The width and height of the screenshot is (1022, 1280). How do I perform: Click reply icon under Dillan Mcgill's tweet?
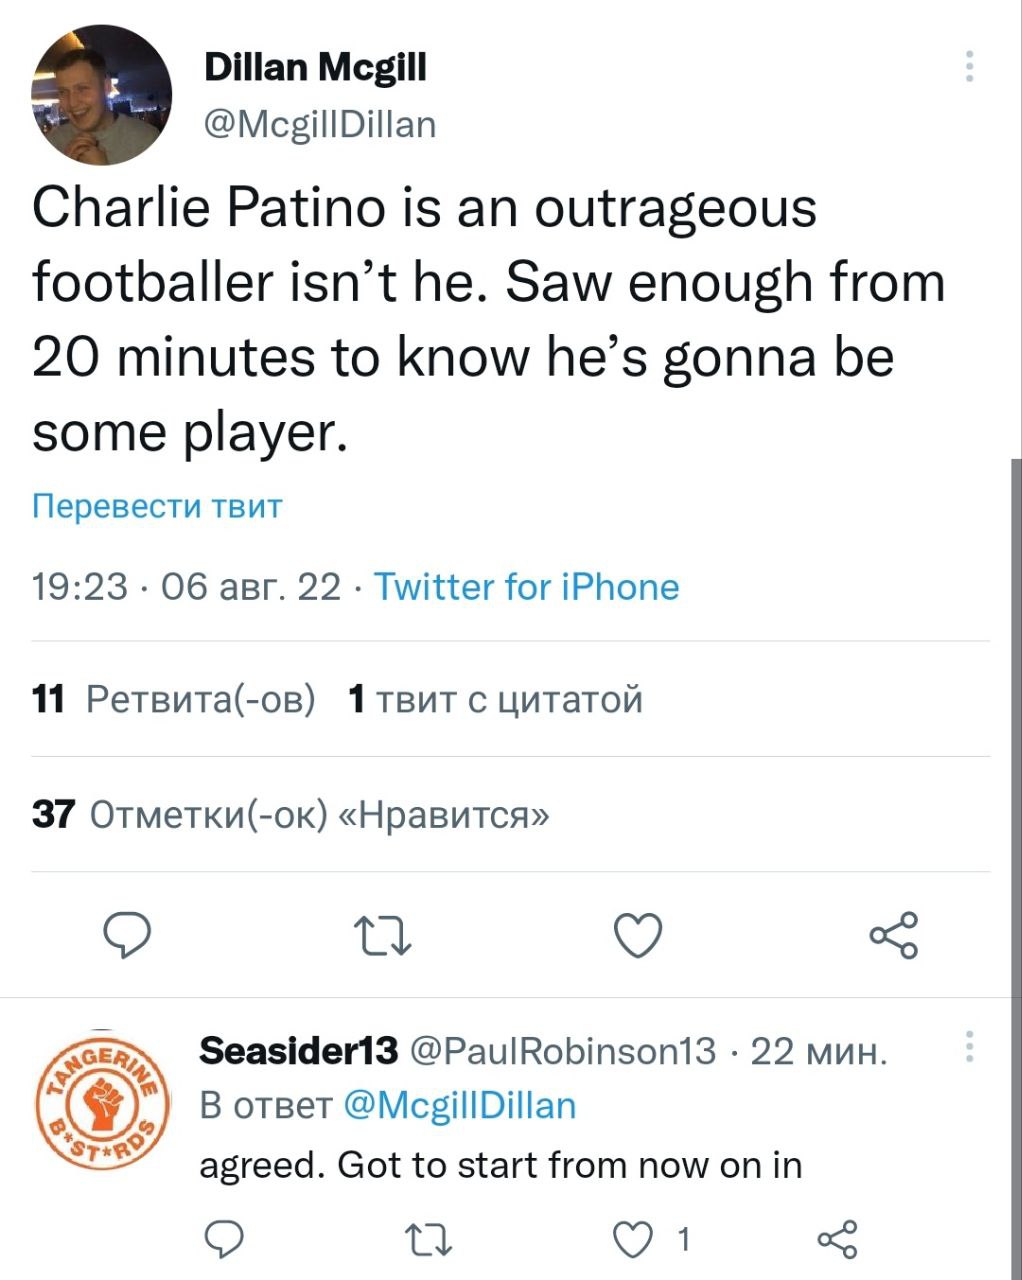129,936
